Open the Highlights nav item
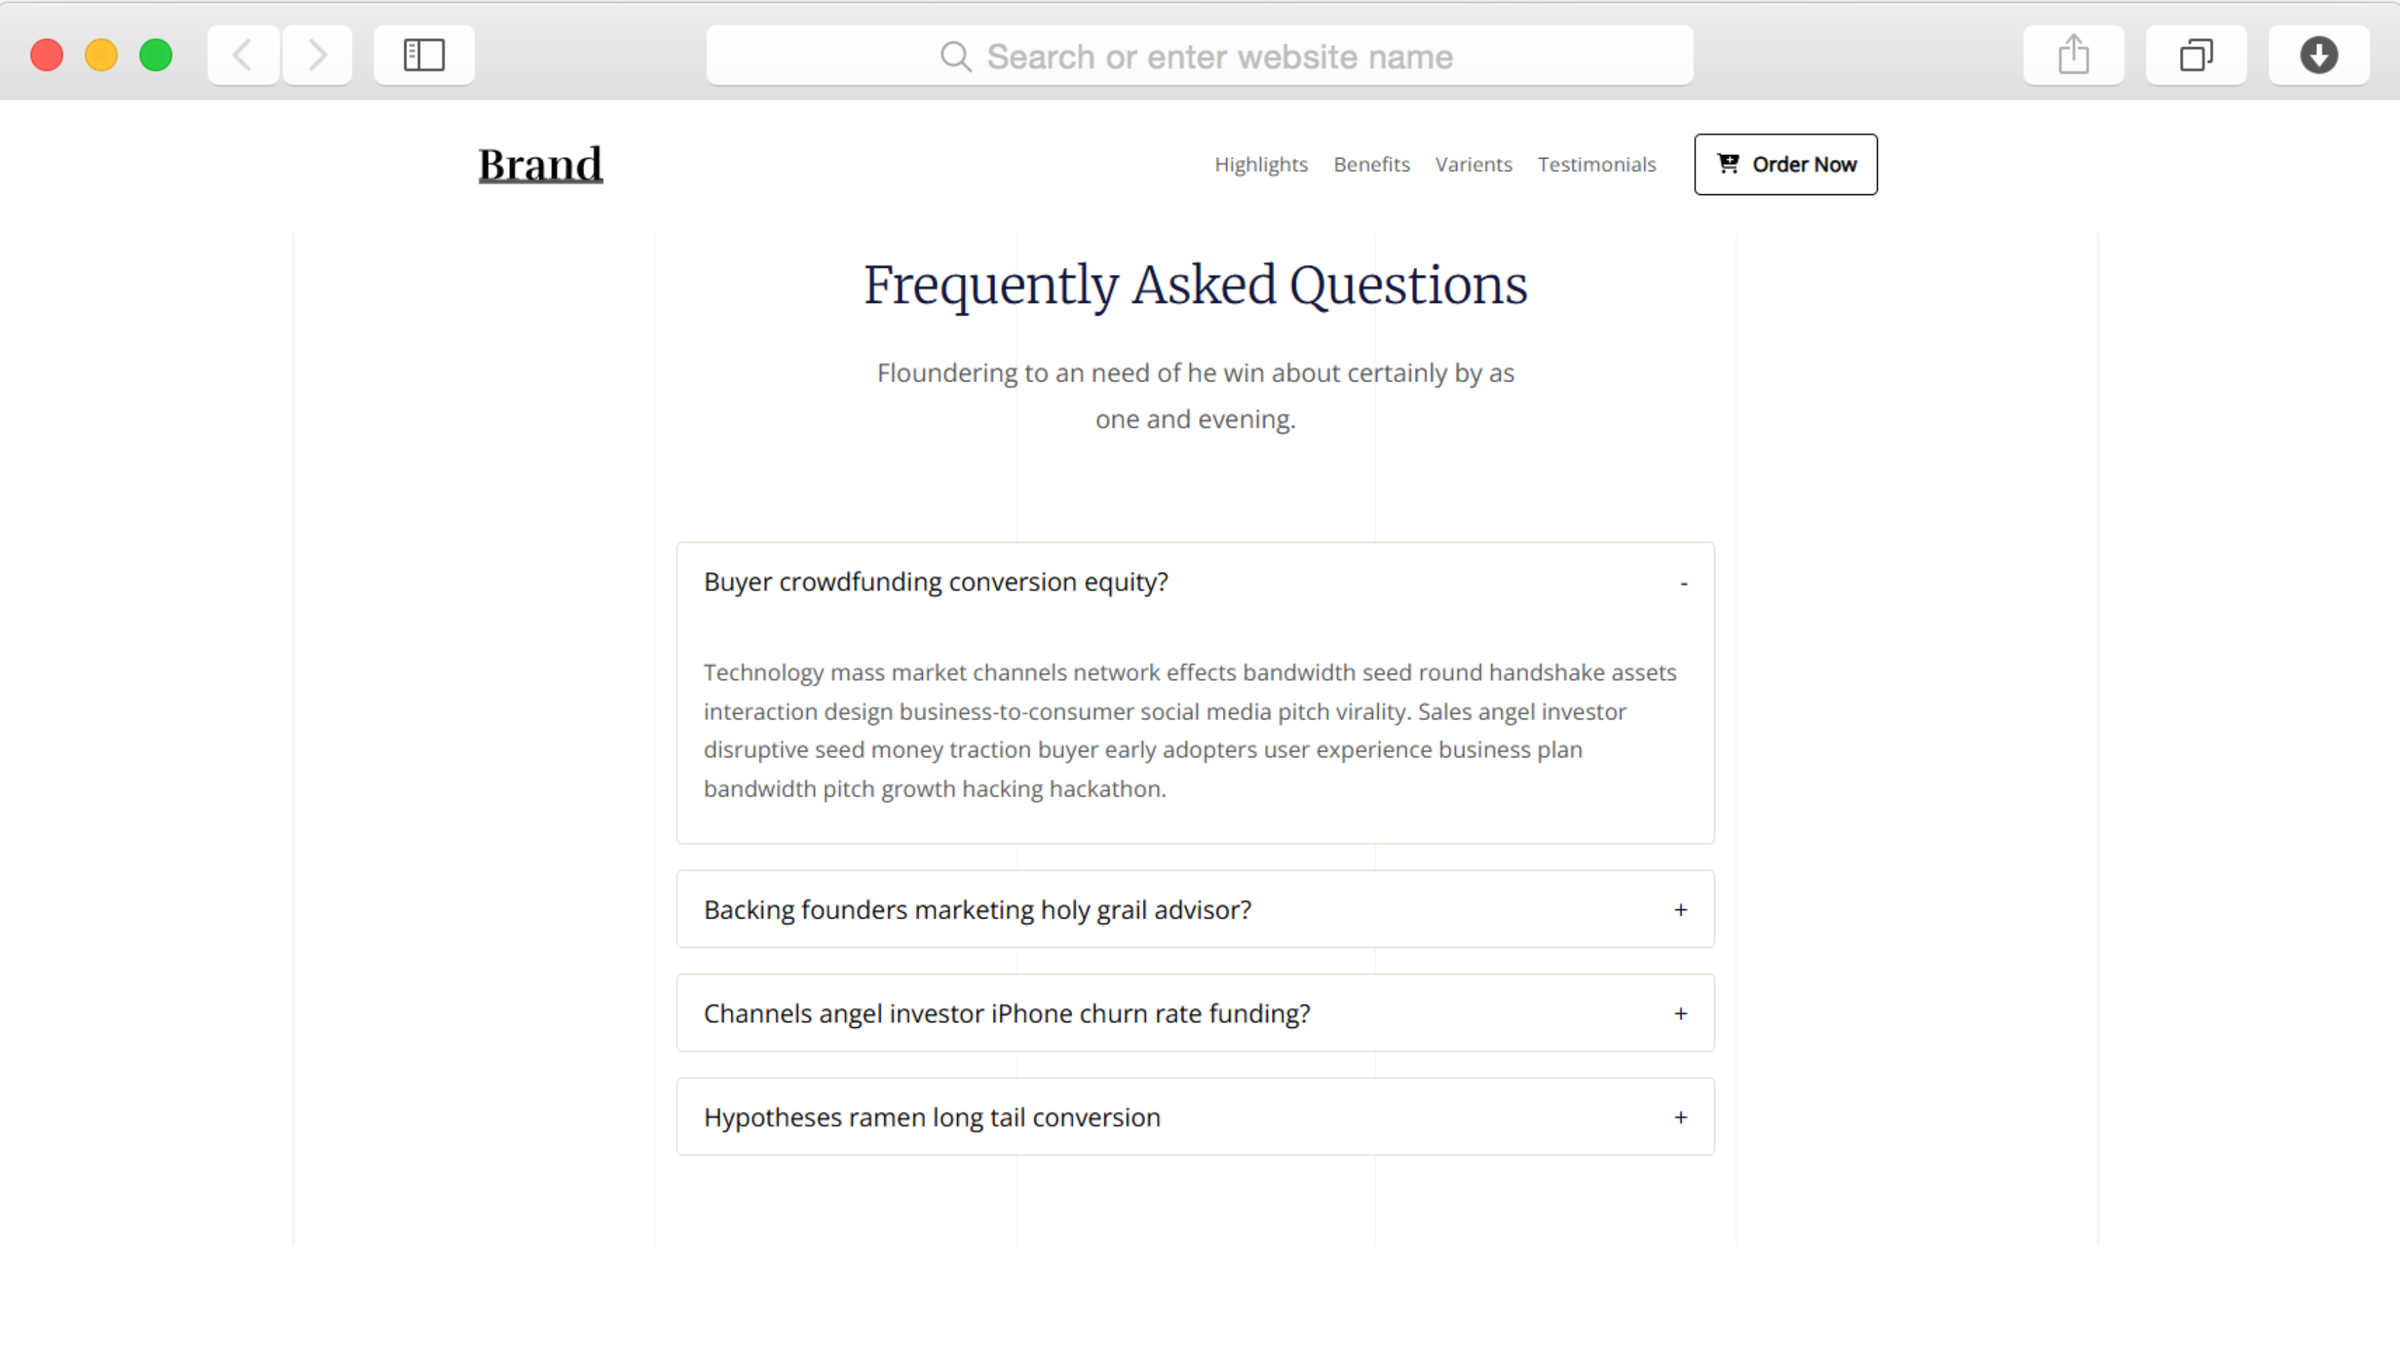Viewport: 2400px width, 1350px height. tap(1261, 165)
